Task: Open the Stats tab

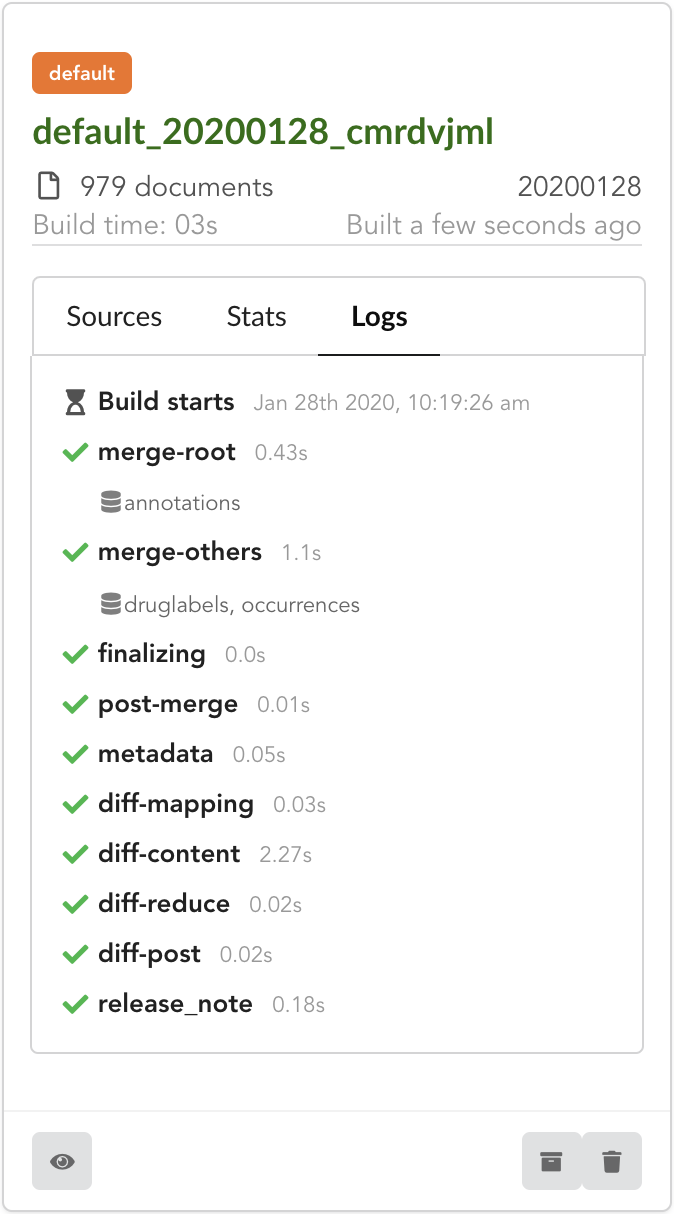Action: tap(257, 317)
